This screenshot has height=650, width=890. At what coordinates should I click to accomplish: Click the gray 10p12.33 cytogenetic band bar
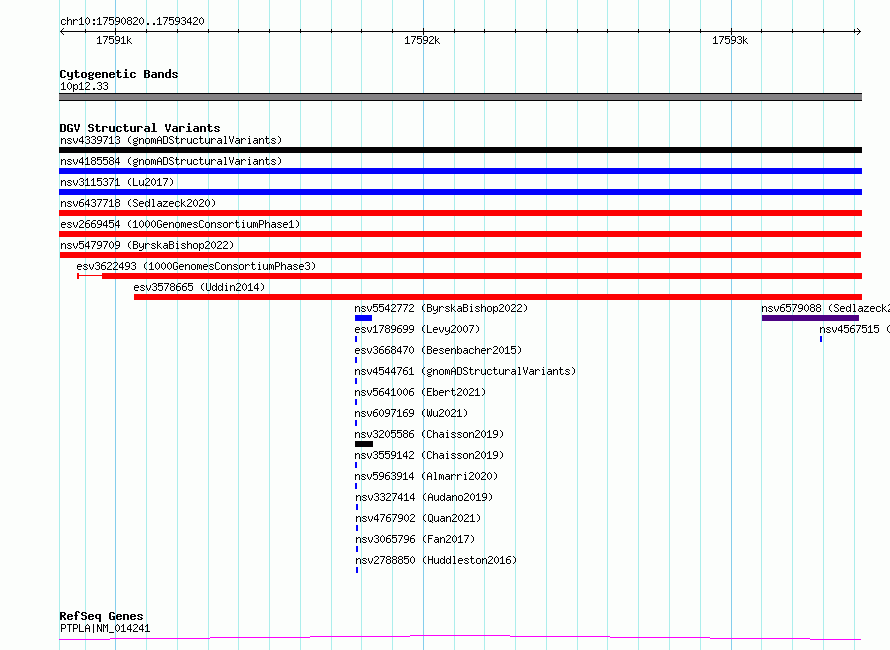460,97
